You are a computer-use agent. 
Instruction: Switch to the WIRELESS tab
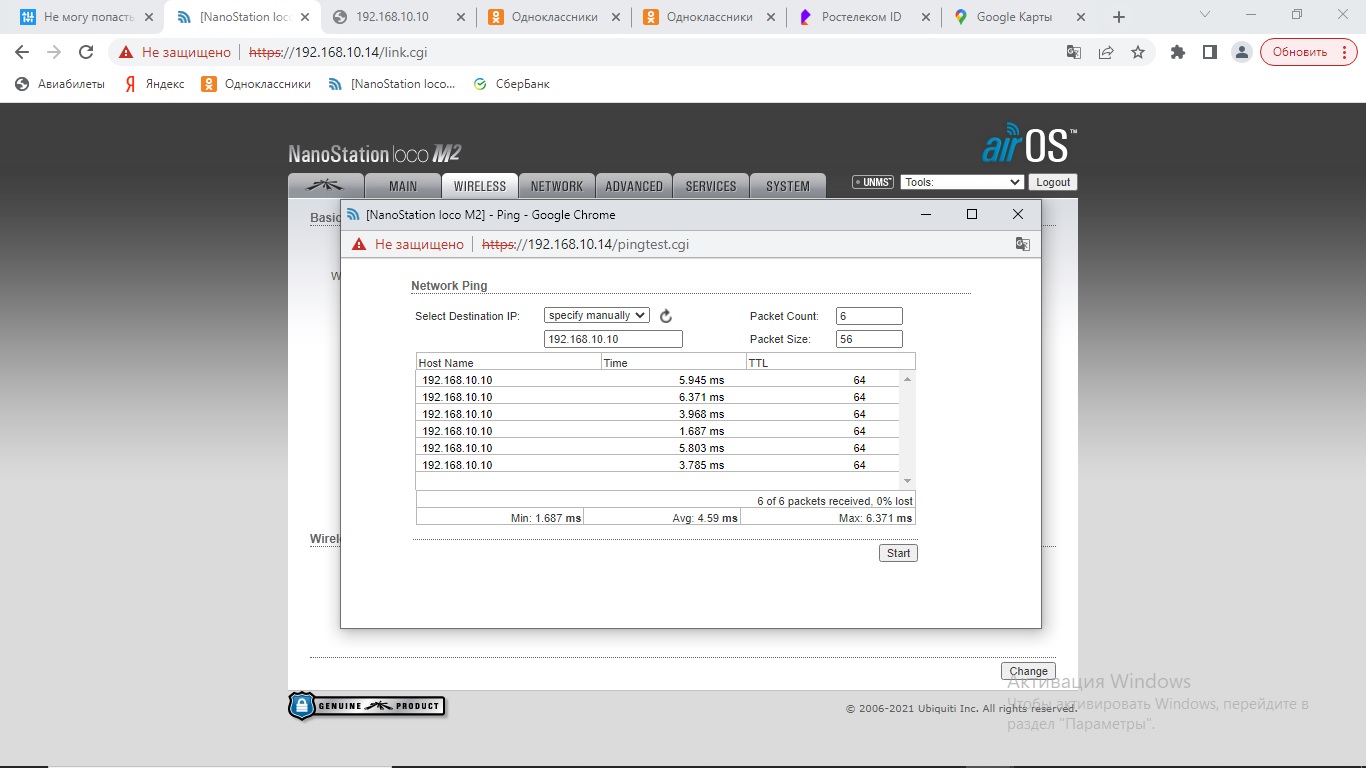pos(480,186)
